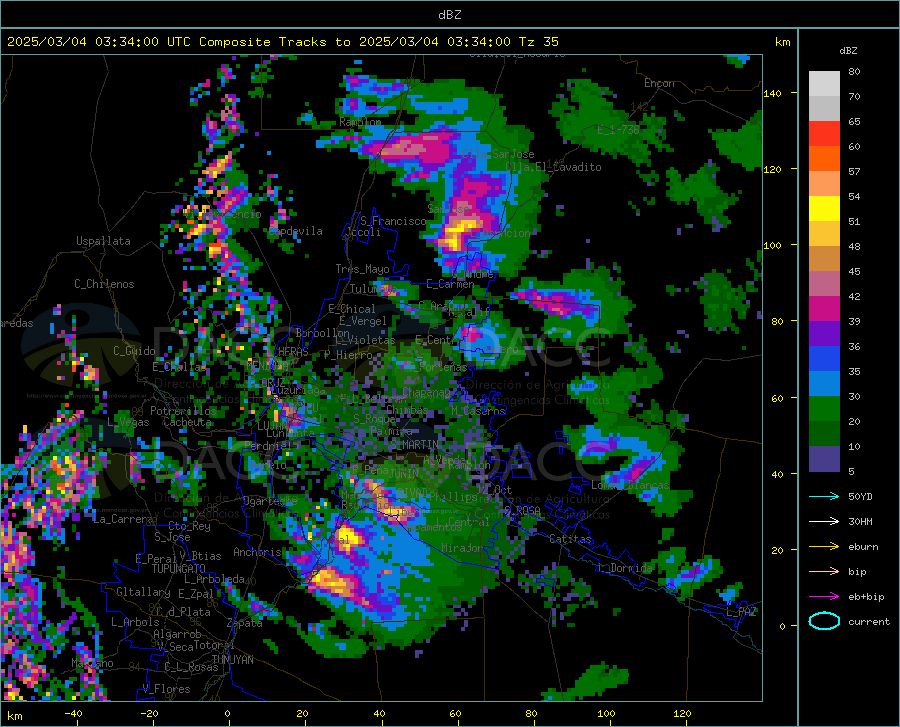
Task: Click the 'eburn' legend label
Action: [x=863, y=546]
